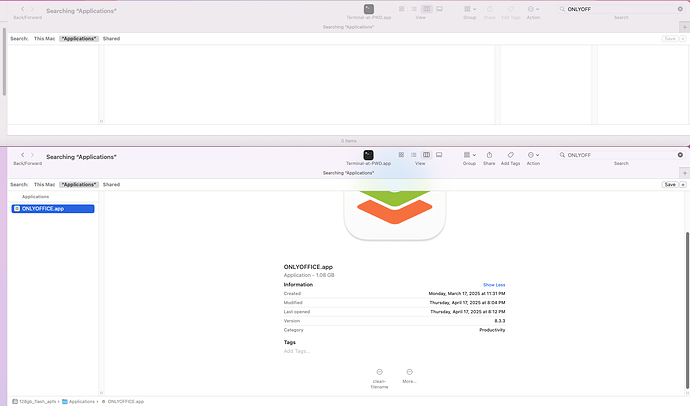The width and height of the screenshot is (690, 406).
Task: Add new tab in lower window
Action: (684, 173)
